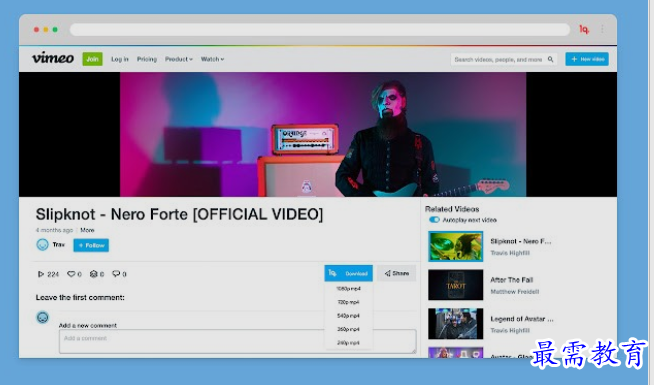
Task: Select the 720p mp4 download option
Action: point(349,302)
